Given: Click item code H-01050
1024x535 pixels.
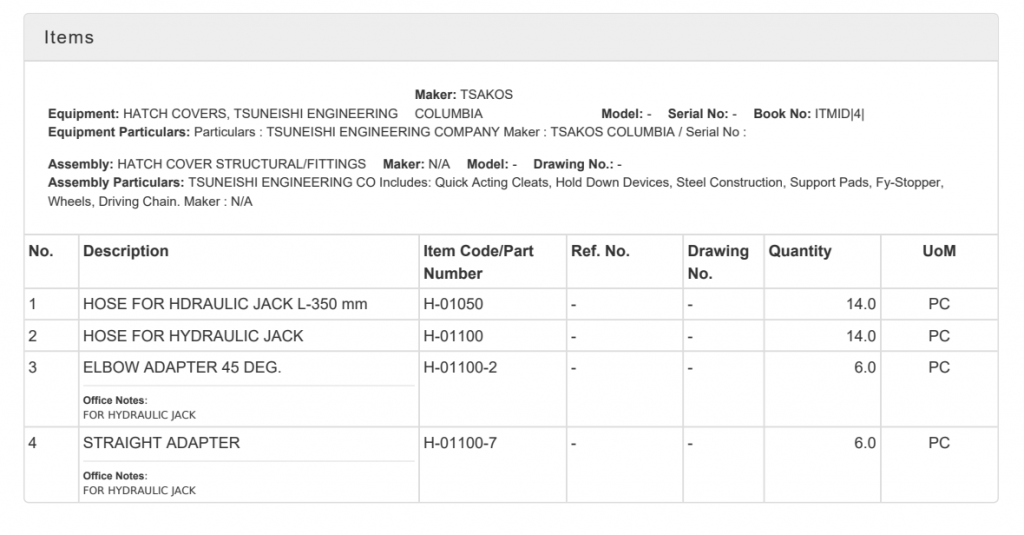Looking at the screenshot, I should point(453,304).
